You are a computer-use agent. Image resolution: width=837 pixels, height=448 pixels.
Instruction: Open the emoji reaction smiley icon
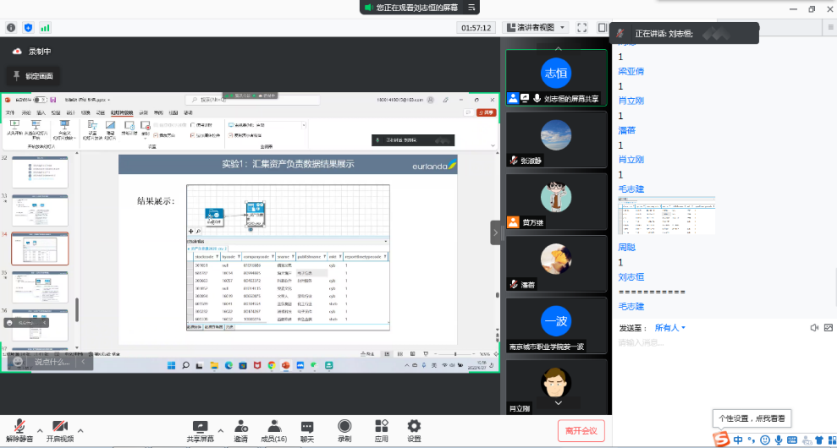tap(17, 361)
